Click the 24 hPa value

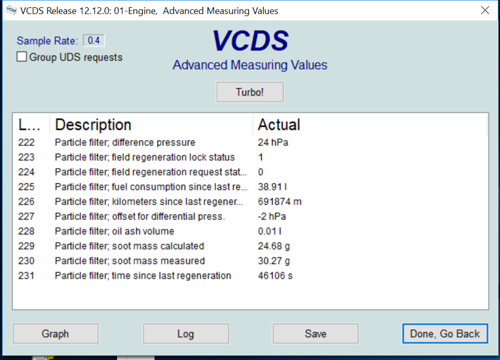[x=273, y=142]
